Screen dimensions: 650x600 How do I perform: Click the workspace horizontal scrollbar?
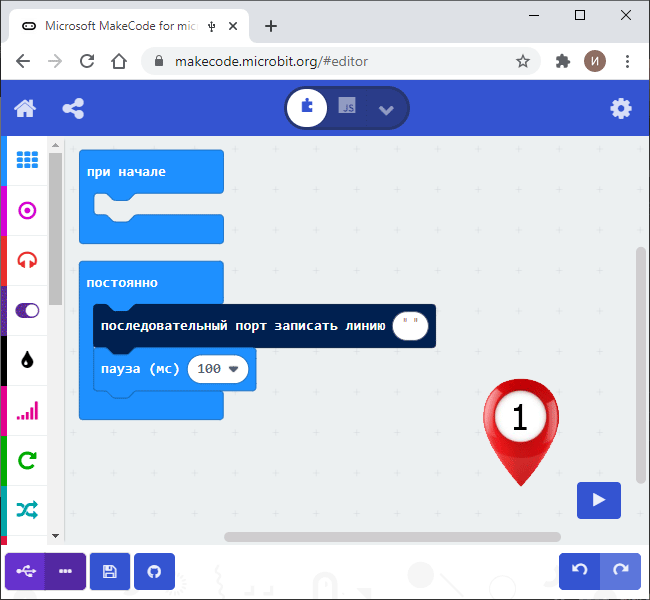(x=392, y=537)
